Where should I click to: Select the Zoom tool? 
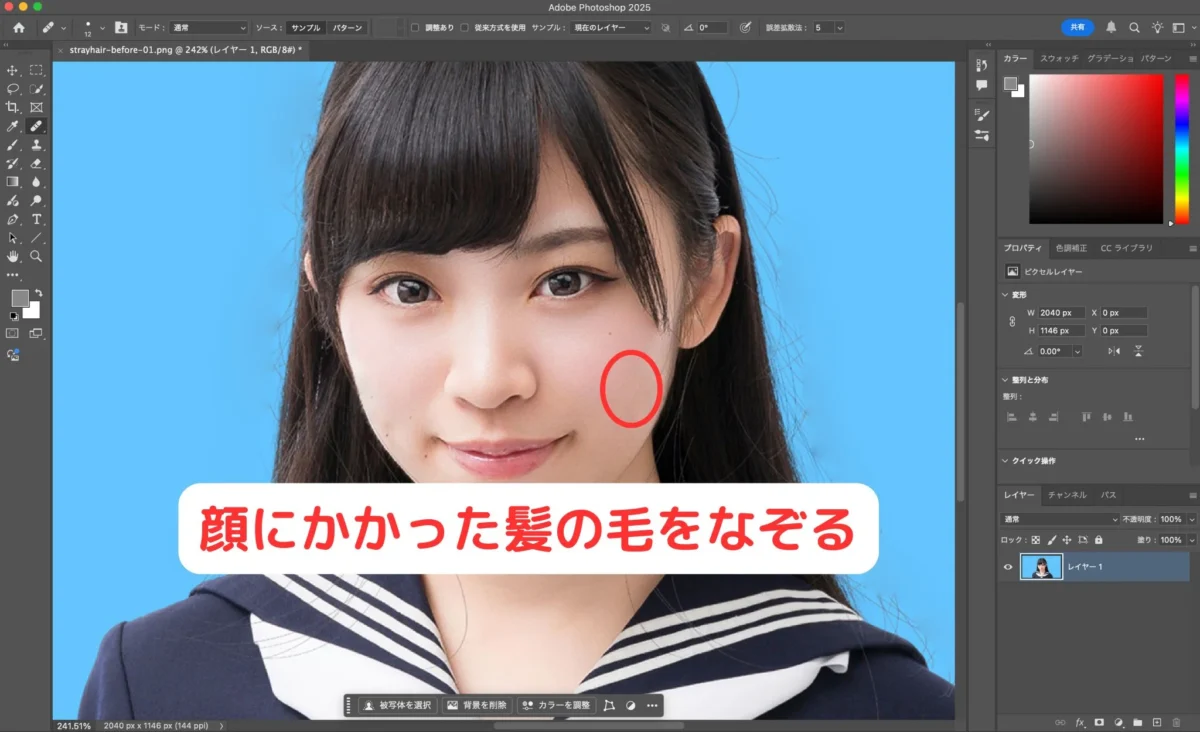click(36, 256)
